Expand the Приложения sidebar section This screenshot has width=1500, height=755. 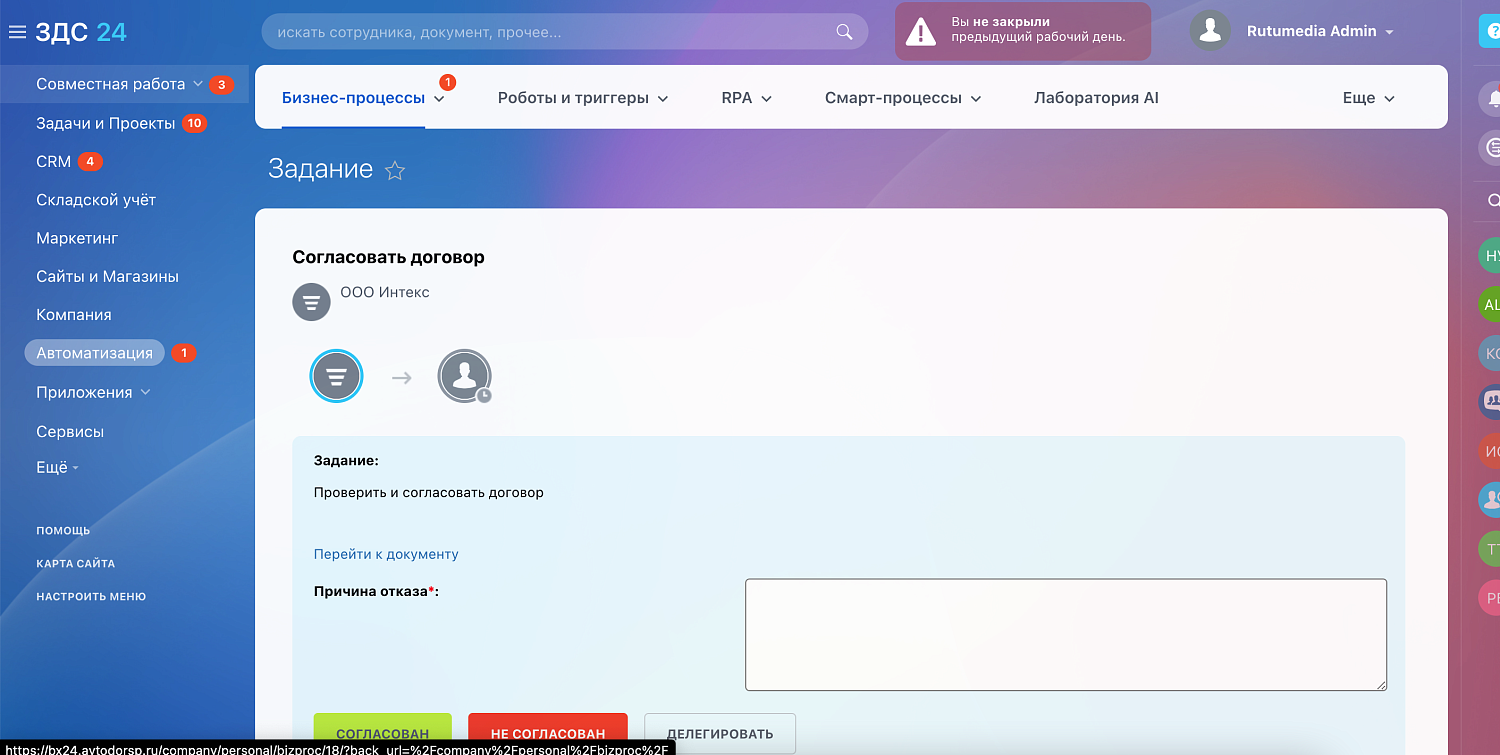(x=92, y=392)
